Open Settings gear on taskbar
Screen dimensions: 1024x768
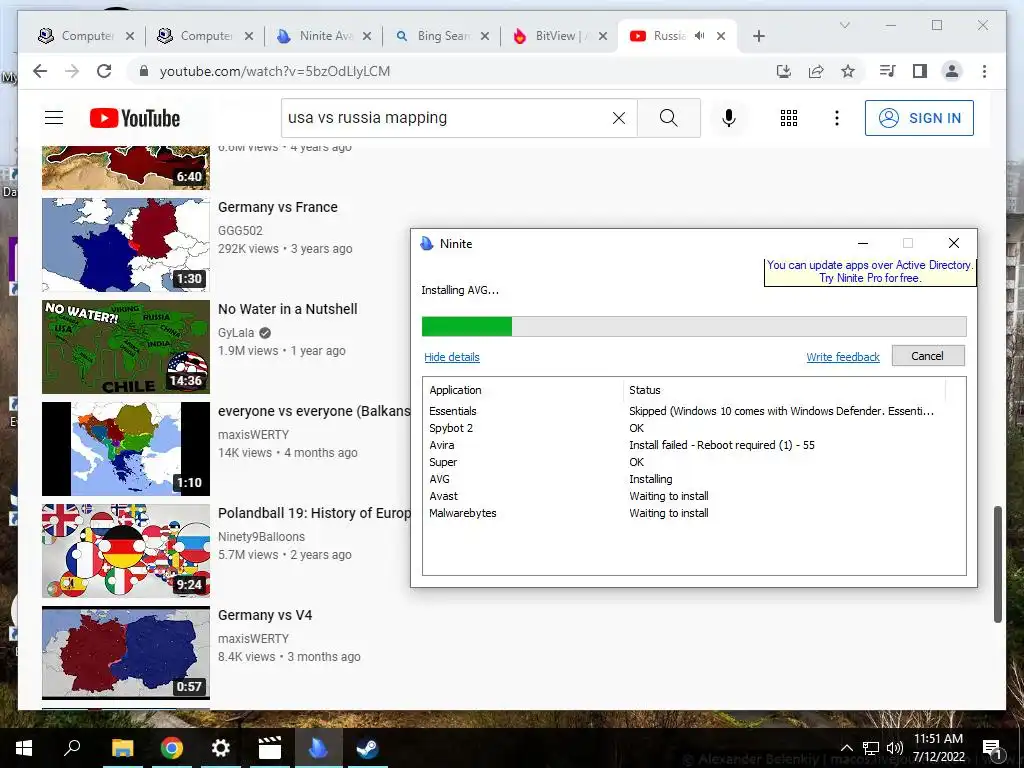(x=221, y=748)
